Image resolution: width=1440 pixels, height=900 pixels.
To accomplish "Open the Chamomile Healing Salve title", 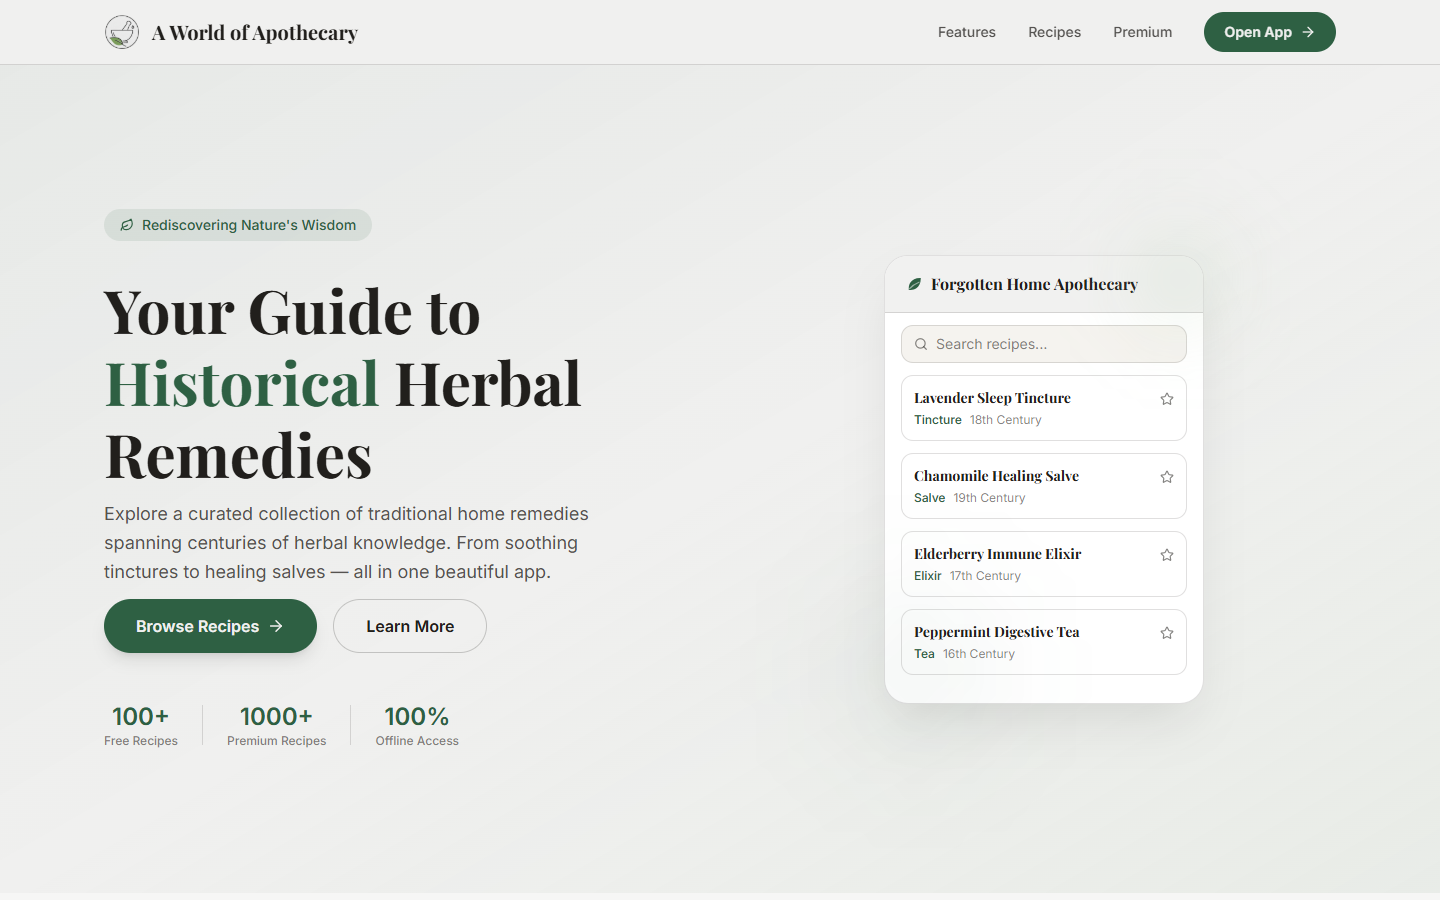I will pos(996,476).
